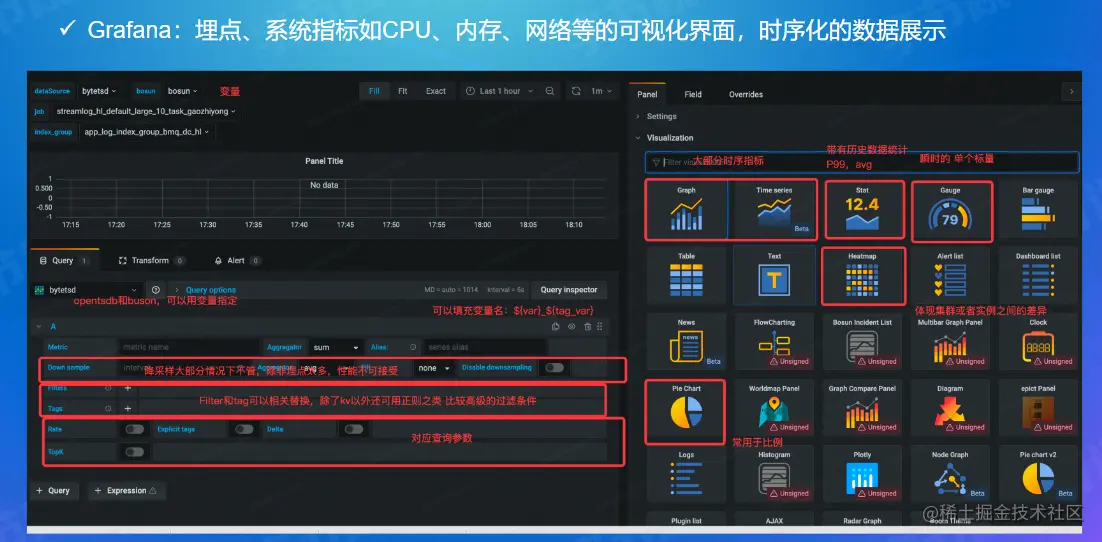Screen dimensions: 1102x542
Task: Select the Text visualization
Action: pyautogui.click(x=774, y=275)
